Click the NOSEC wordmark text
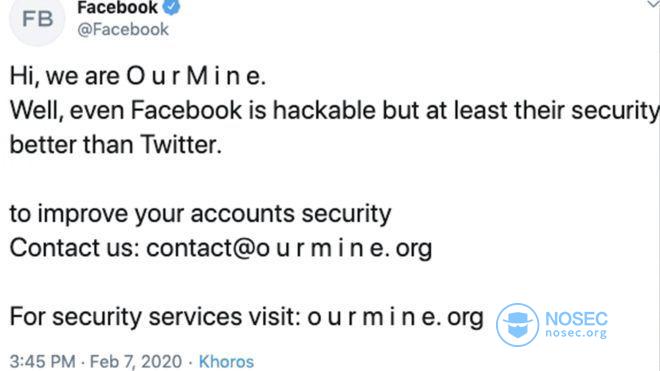The image size is (660, 371). (576, 319)
